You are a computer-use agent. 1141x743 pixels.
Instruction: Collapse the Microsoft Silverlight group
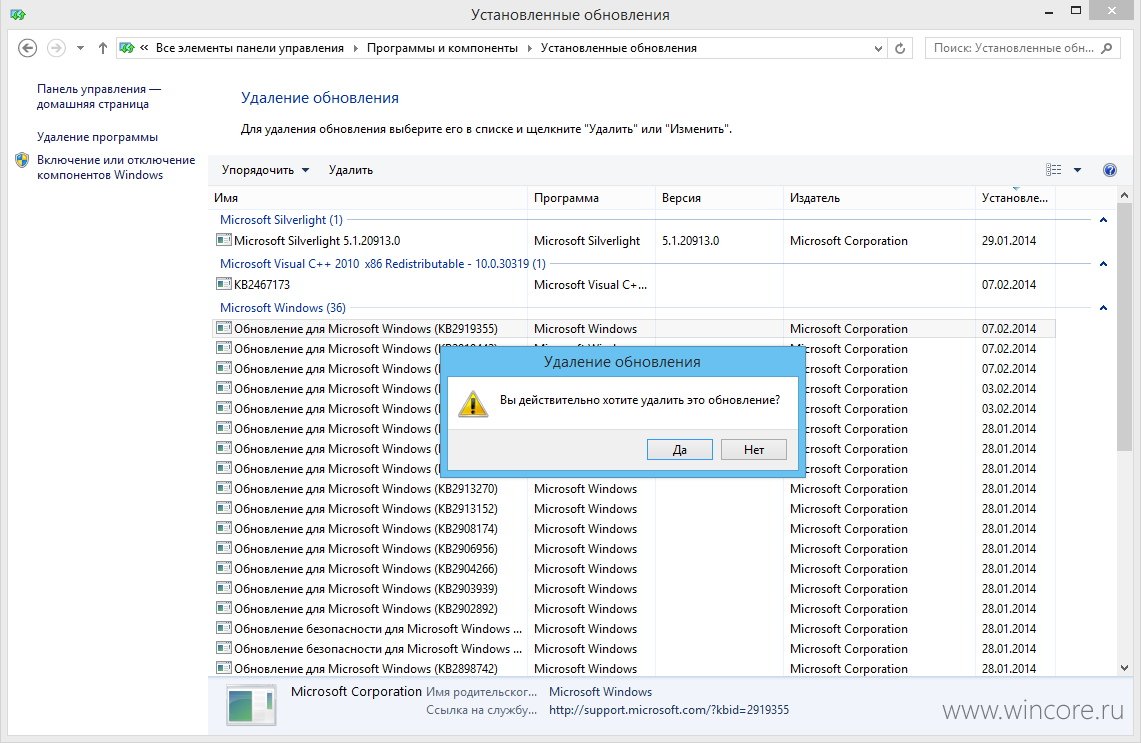click(1103, 220)
